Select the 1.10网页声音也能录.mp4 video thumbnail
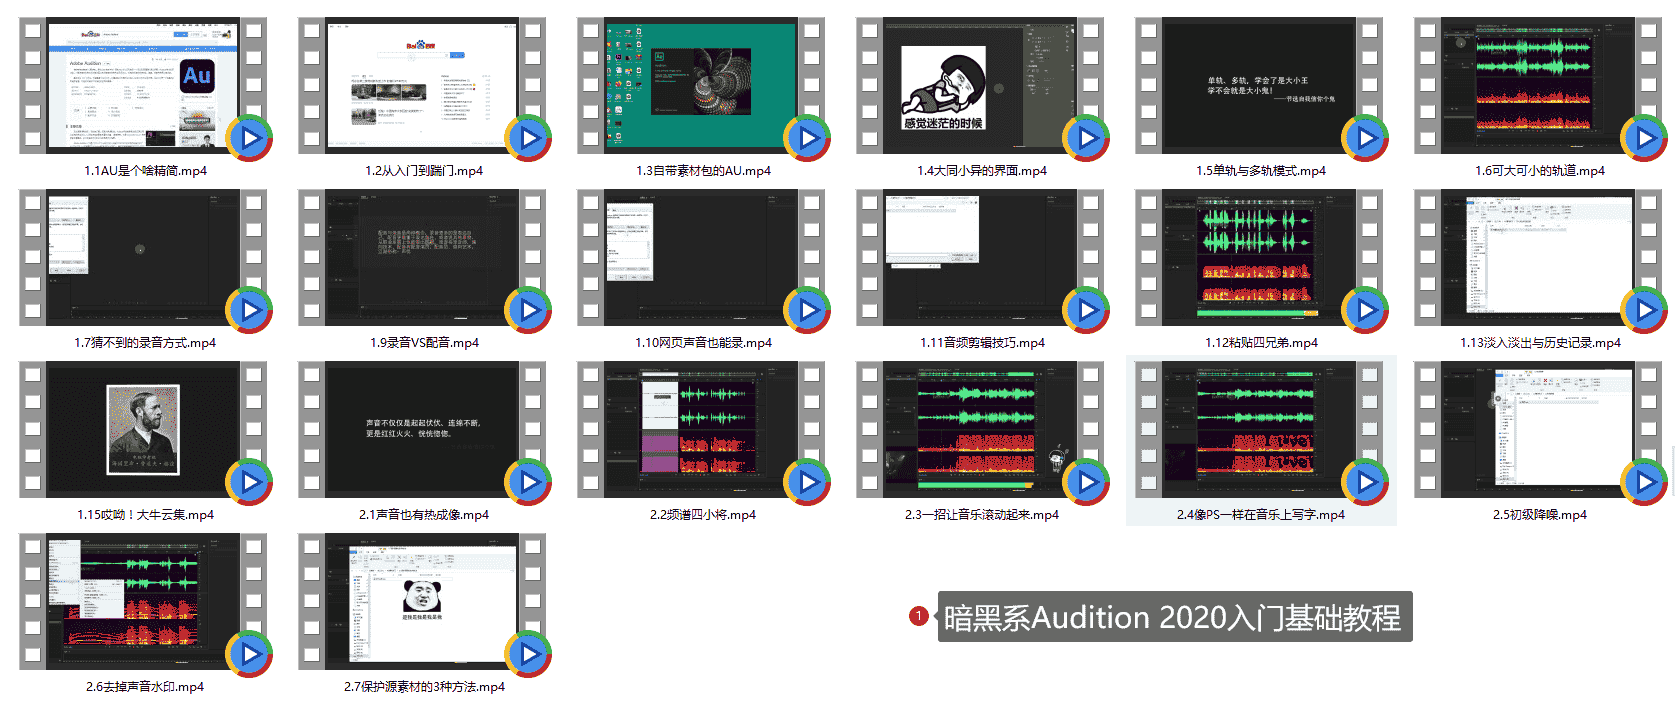1675x701 pixels. click(701, 257)
